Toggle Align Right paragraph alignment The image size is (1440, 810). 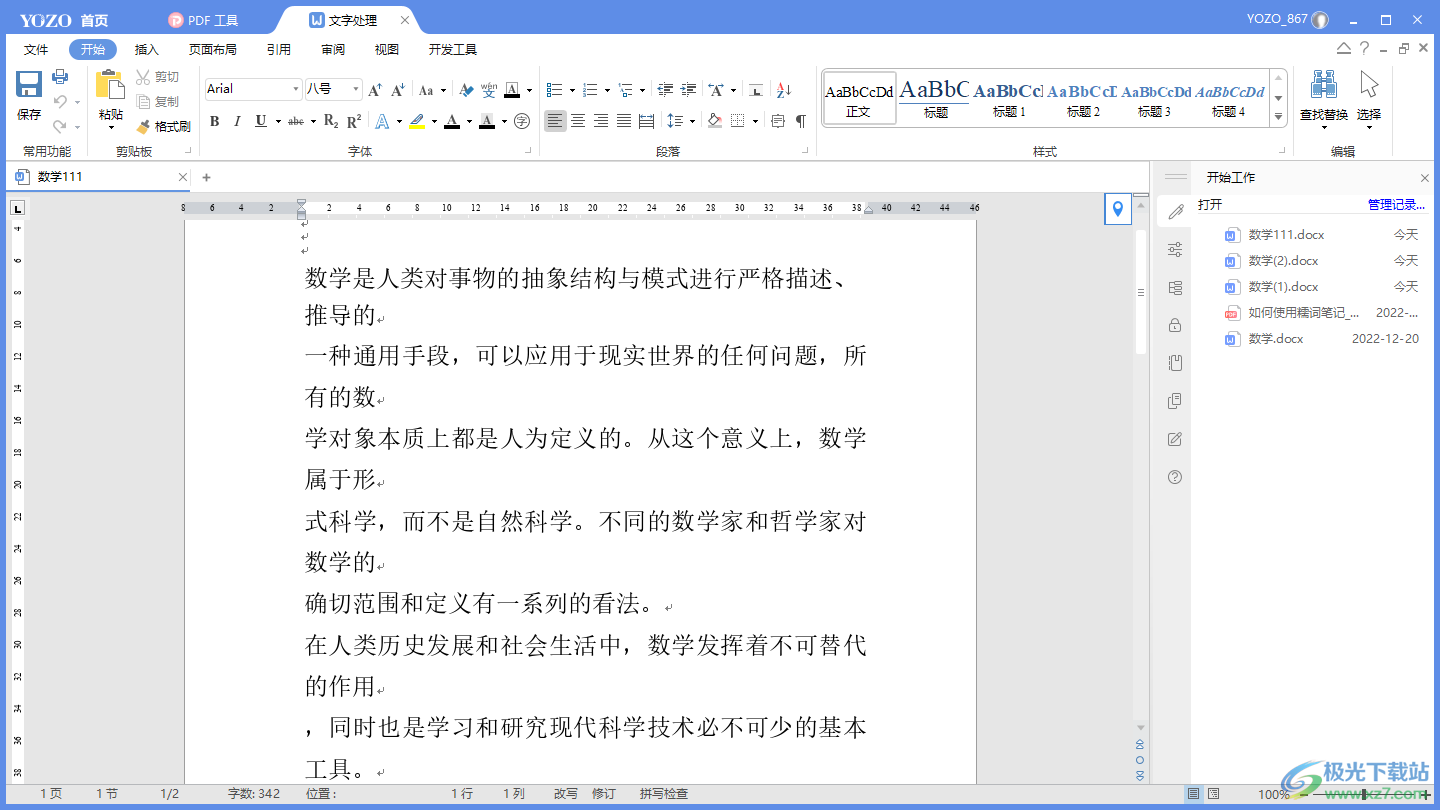tap(601, 121)
